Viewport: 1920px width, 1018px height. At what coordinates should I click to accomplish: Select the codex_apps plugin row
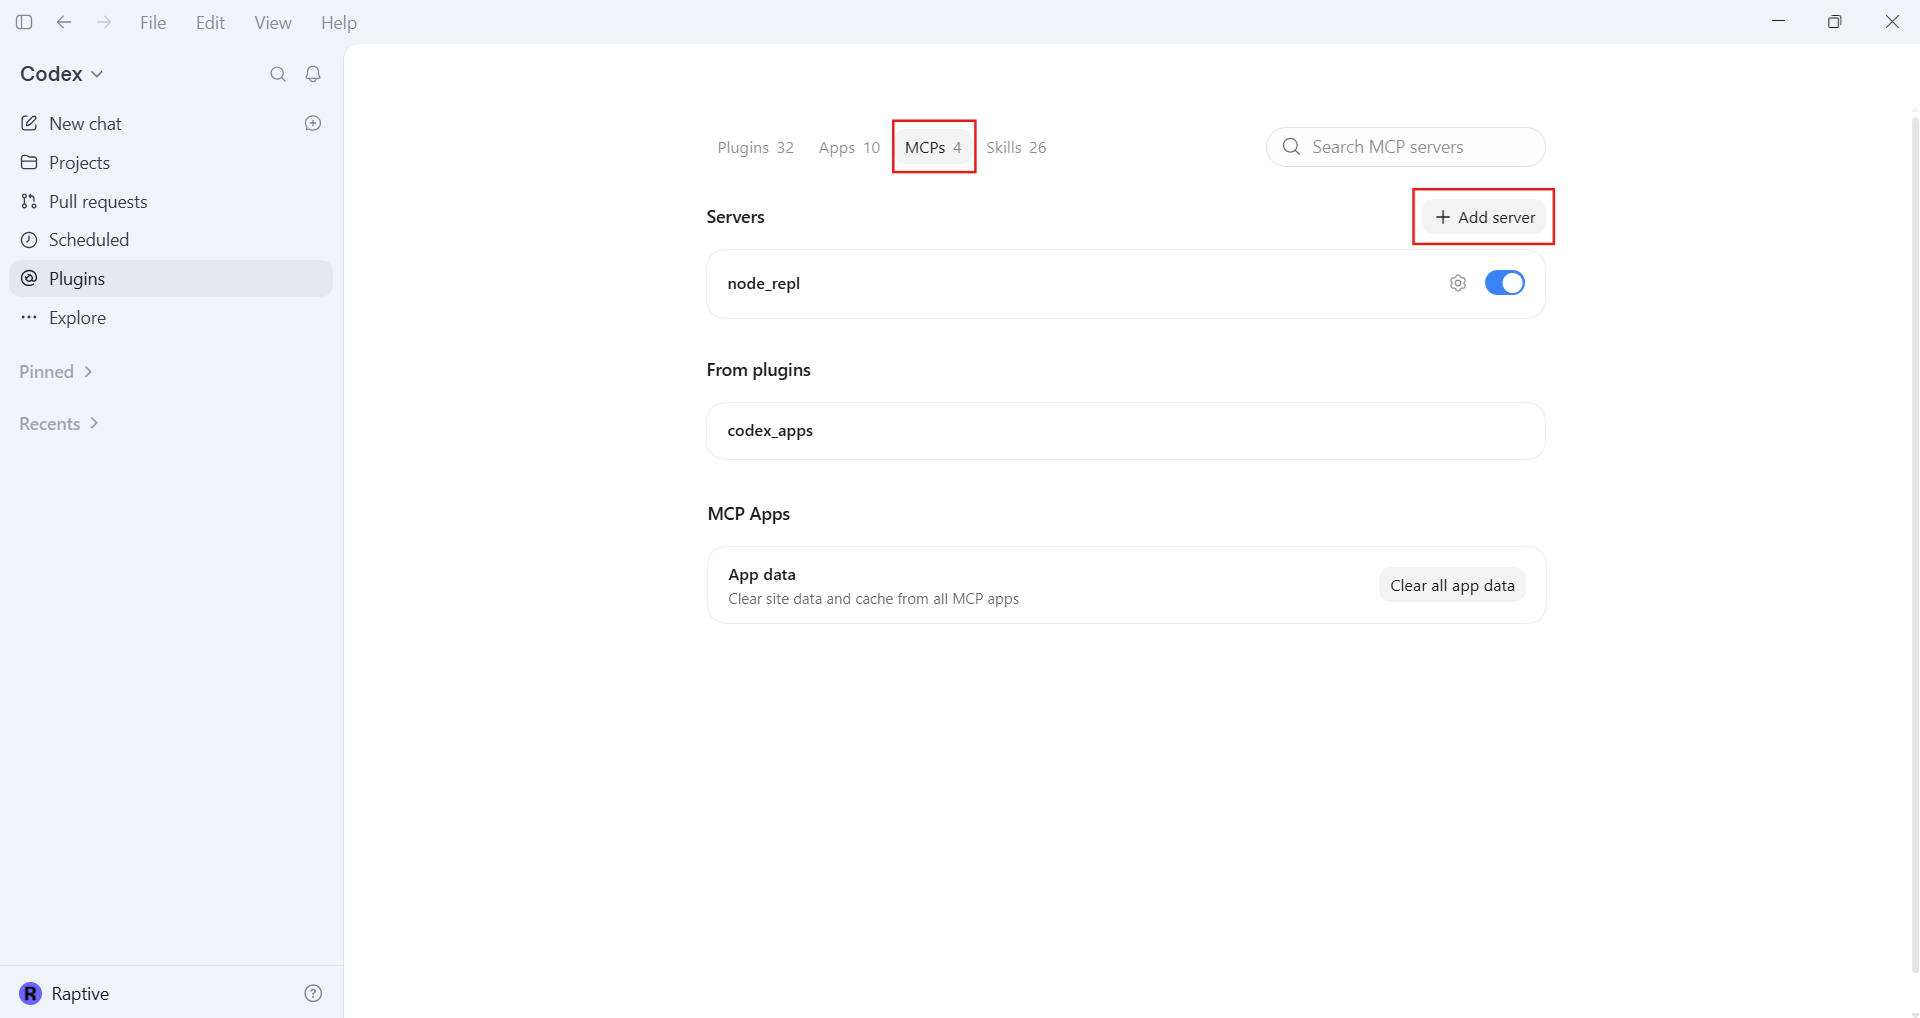coord(1126,431)
